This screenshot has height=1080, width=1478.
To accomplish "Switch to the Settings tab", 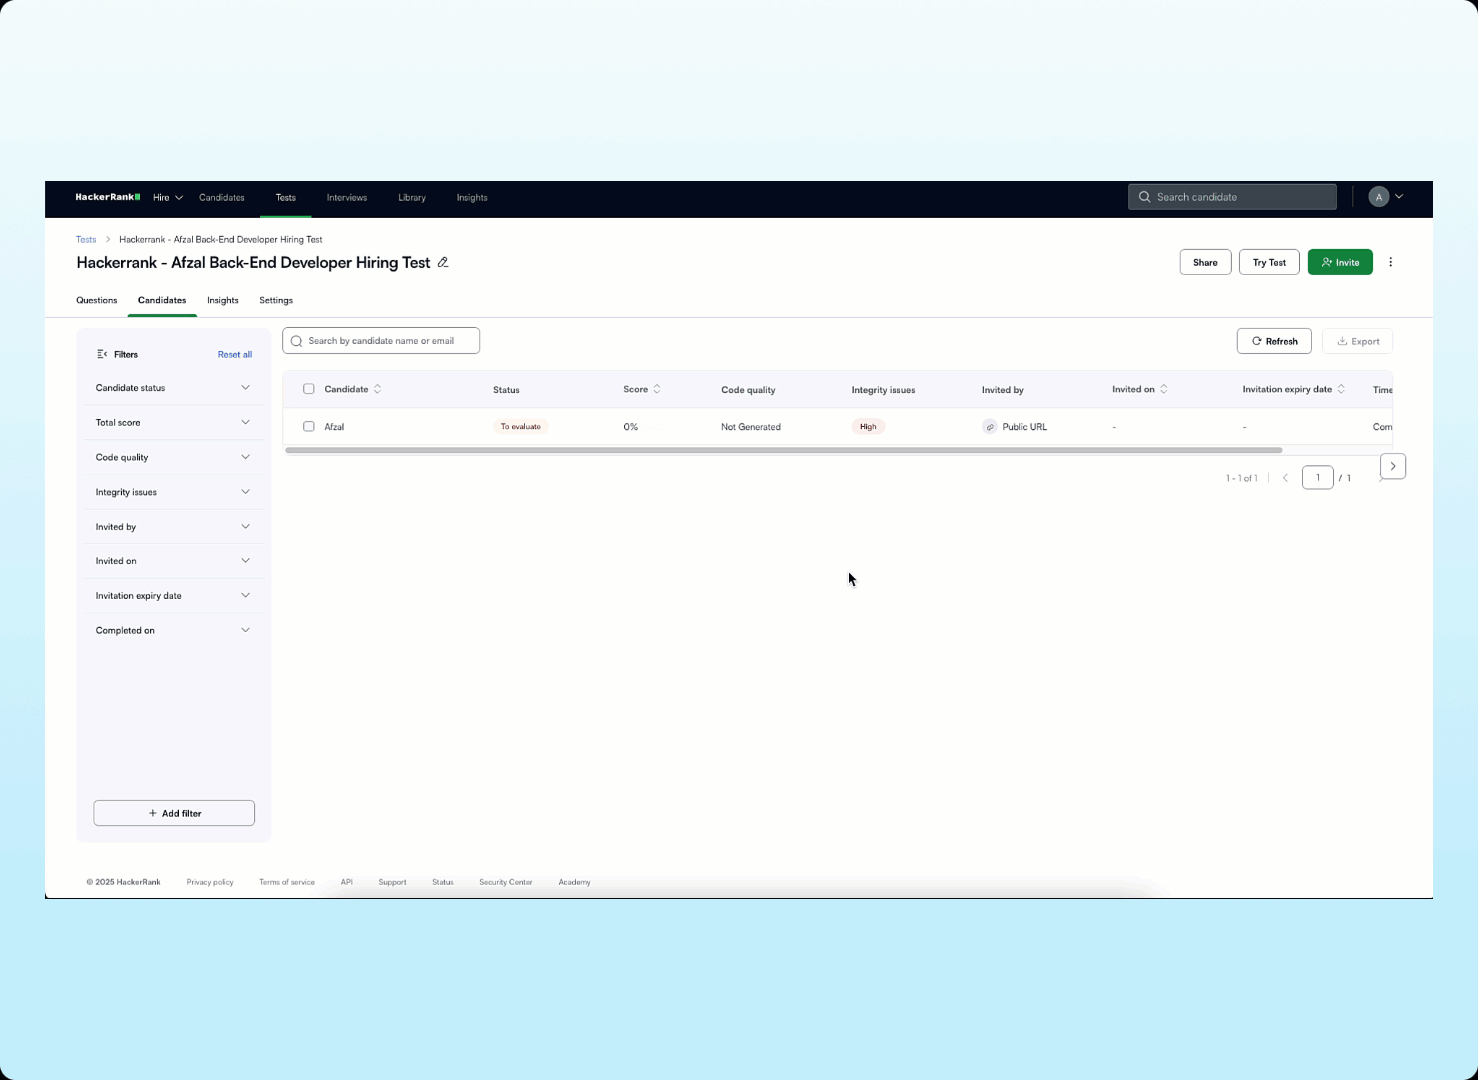I will pos(276,300).
